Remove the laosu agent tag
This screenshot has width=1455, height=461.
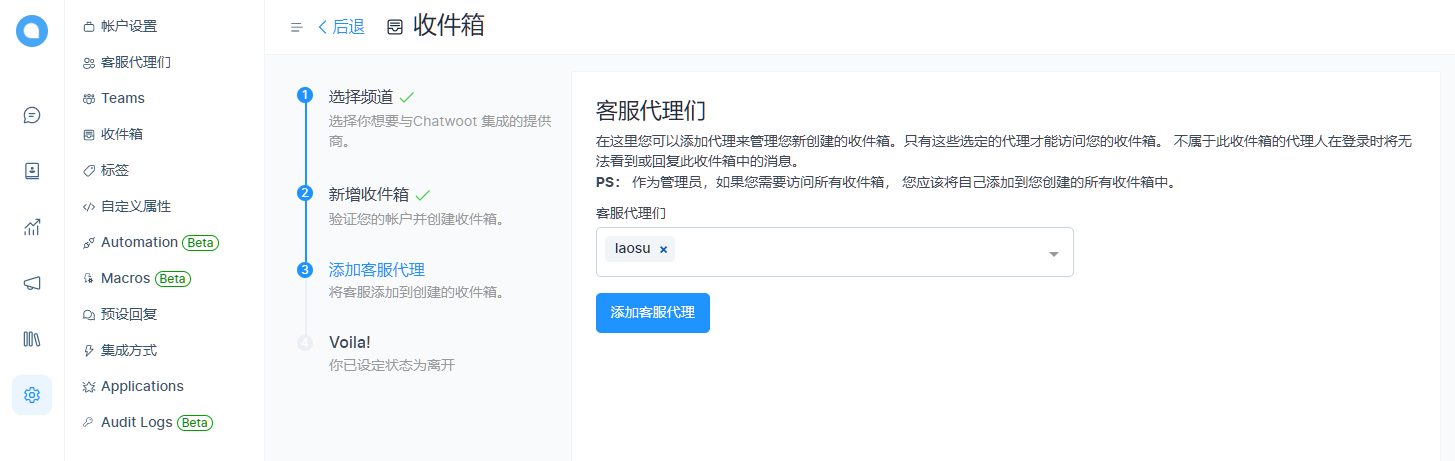coord(663,250)
